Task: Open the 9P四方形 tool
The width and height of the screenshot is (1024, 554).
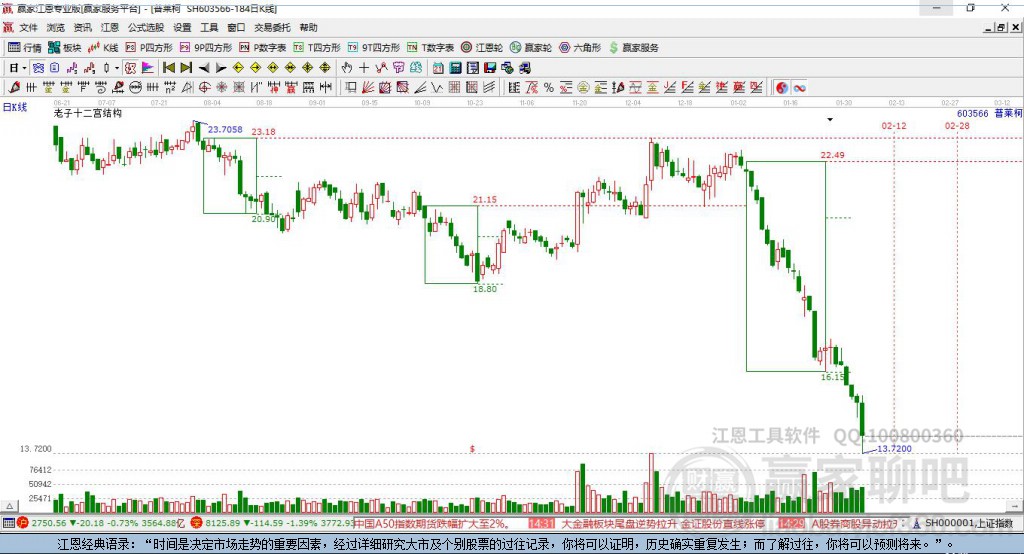Action: [206, 48]
